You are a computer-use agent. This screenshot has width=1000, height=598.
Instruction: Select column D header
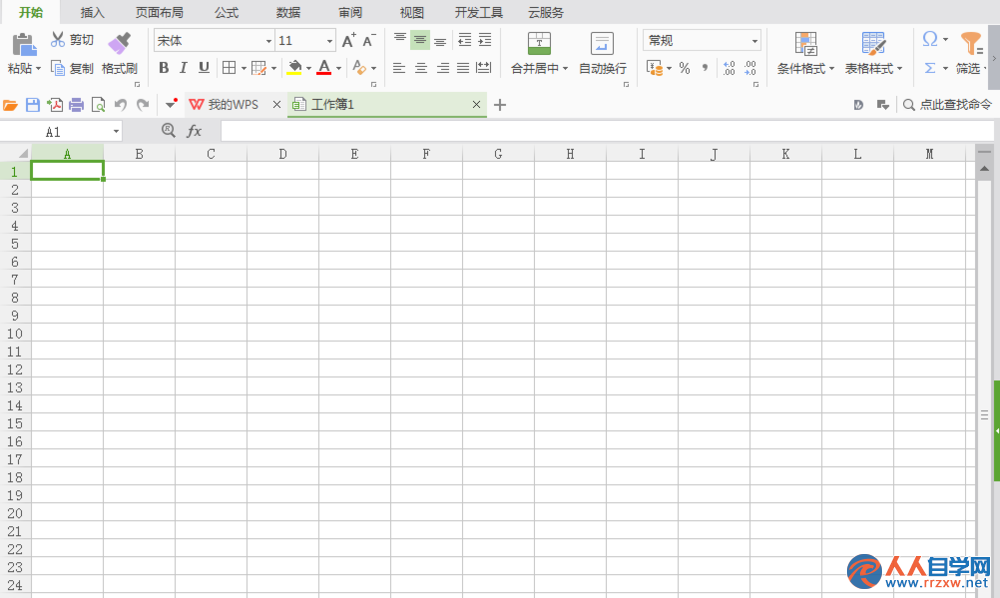pos(283,154)
